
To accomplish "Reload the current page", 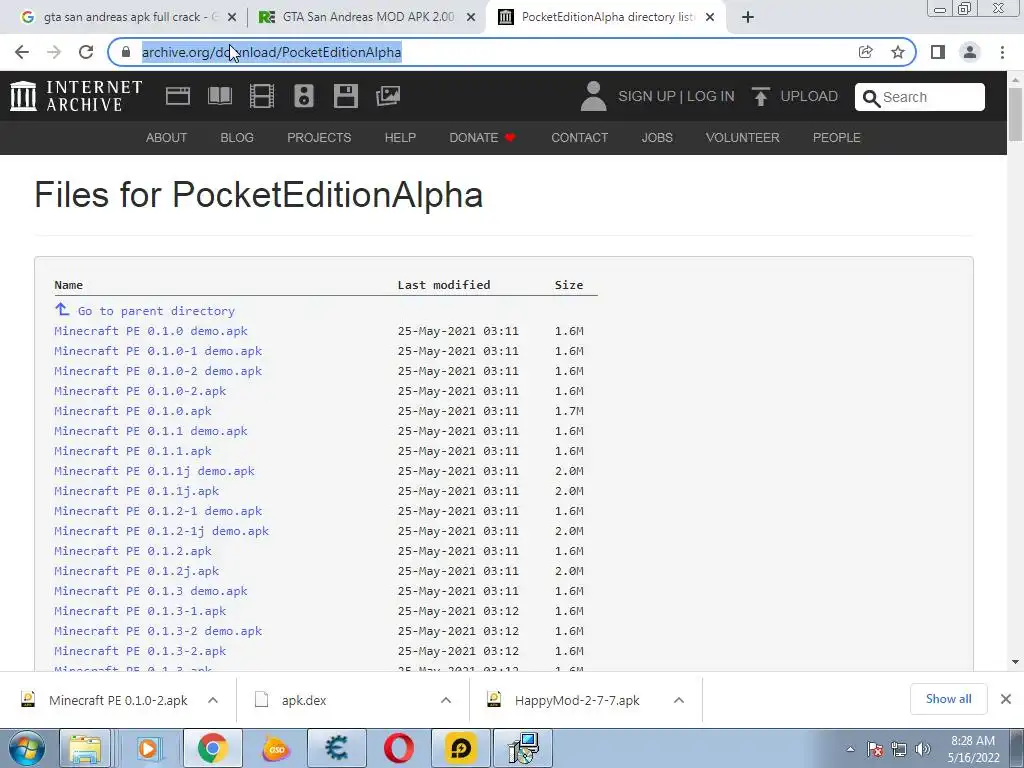I will coord(86,52).
